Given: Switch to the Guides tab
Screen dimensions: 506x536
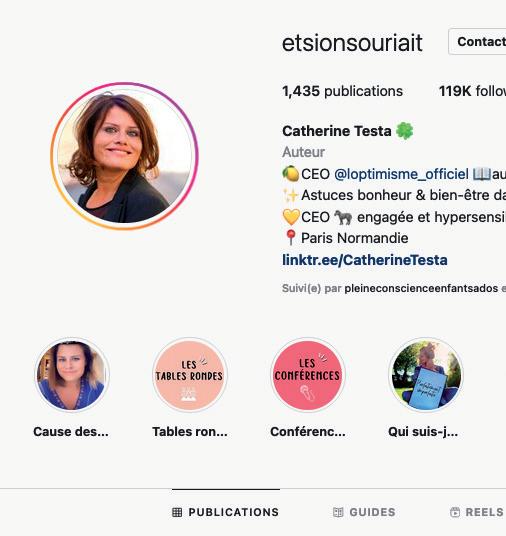Looking at the screenshot, I should tap(364, 512).
